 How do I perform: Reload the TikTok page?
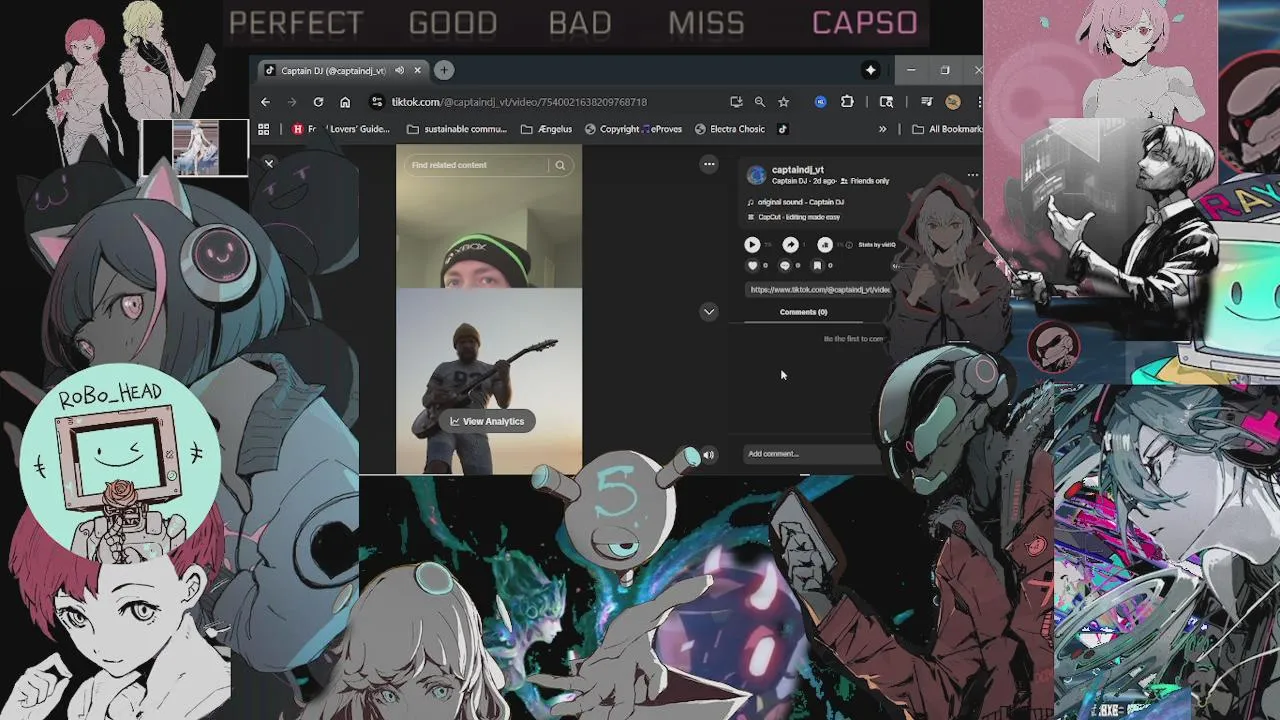318,102
